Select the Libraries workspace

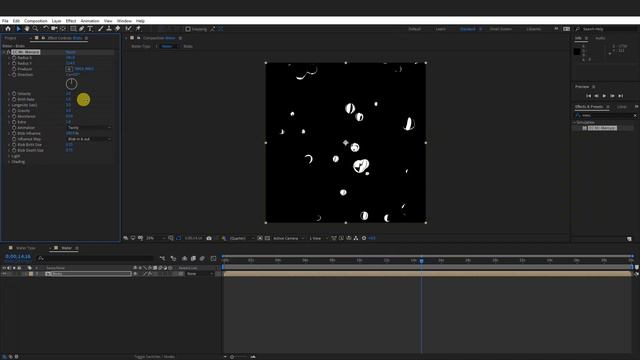pyautogui.click(x=533, y=29)
